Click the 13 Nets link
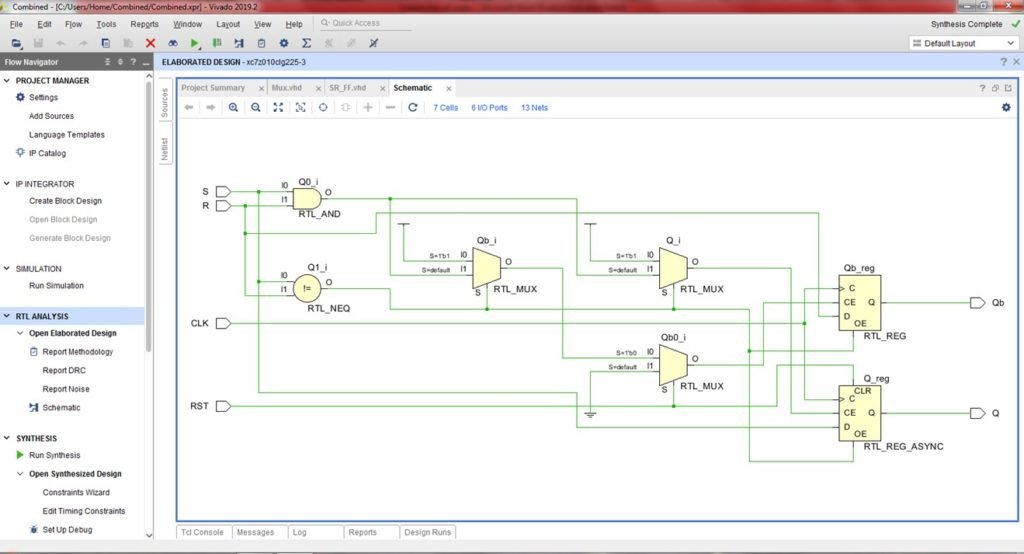The height and width of the screenshot is (554, 1024). pos(534,108)
